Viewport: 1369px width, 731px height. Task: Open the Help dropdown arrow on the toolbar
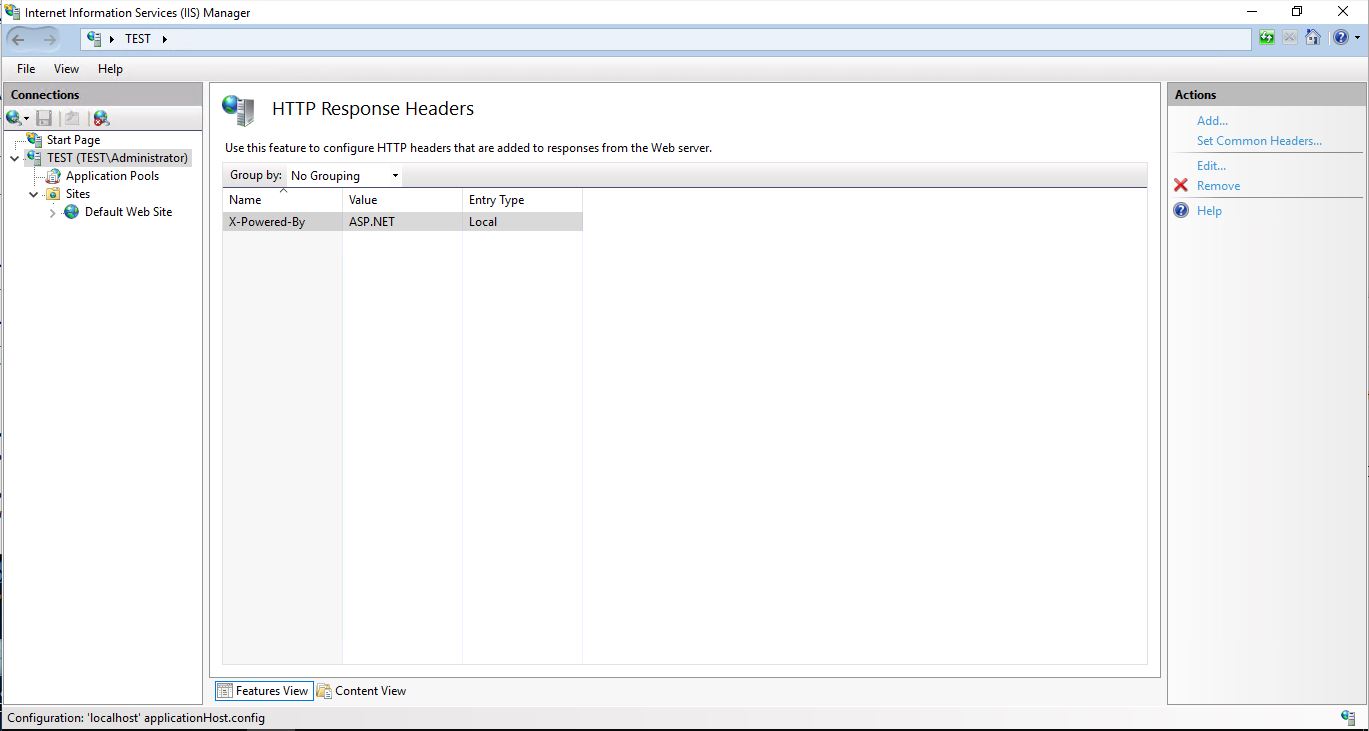[x=1356, y=38]
